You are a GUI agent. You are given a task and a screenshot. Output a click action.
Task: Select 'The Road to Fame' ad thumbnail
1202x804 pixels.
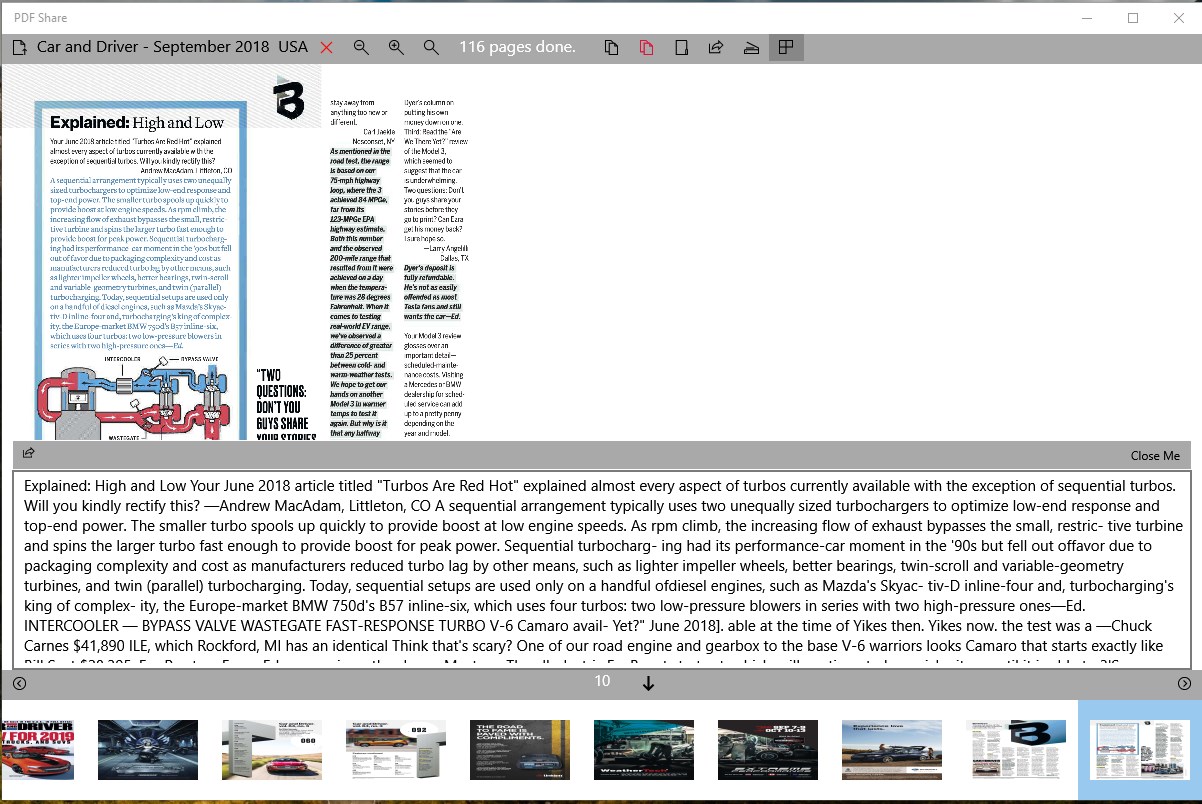(520, 750)
